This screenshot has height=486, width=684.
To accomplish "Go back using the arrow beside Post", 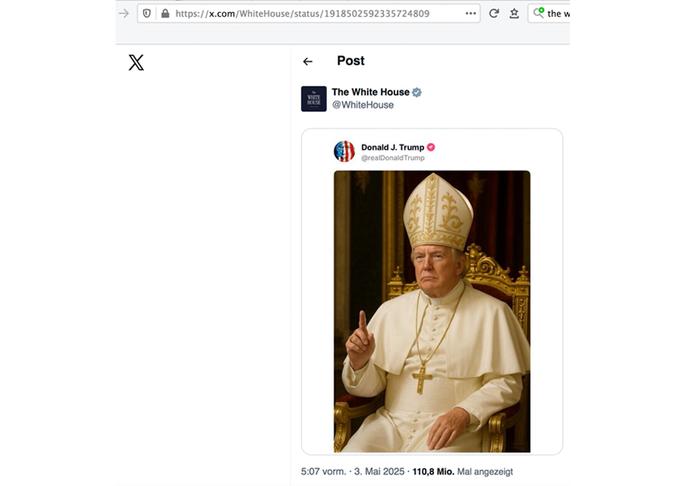I will point(307,62).
